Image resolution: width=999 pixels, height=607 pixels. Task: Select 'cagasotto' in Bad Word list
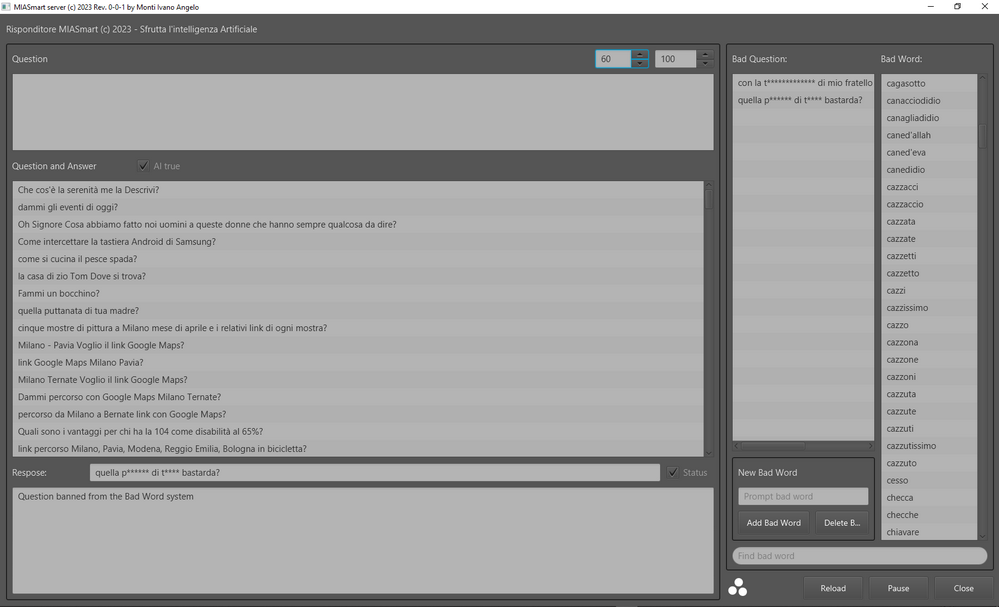coord(929,83)
